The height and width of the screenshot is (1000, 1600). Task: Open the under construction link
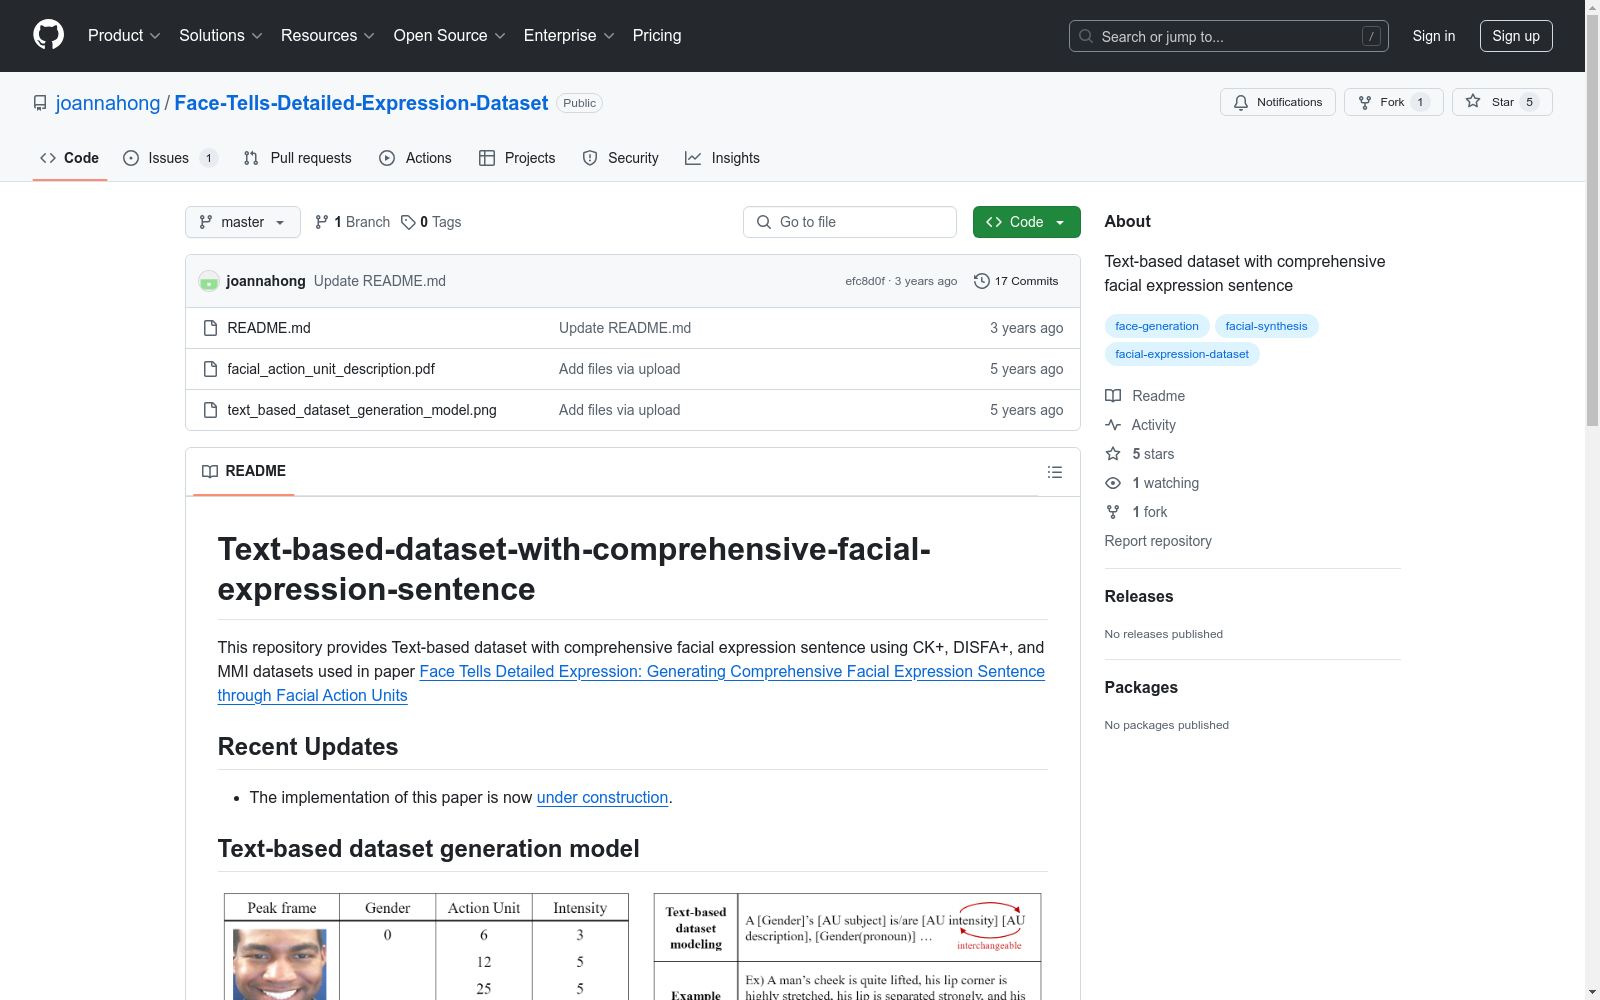[x=602, y=797]
